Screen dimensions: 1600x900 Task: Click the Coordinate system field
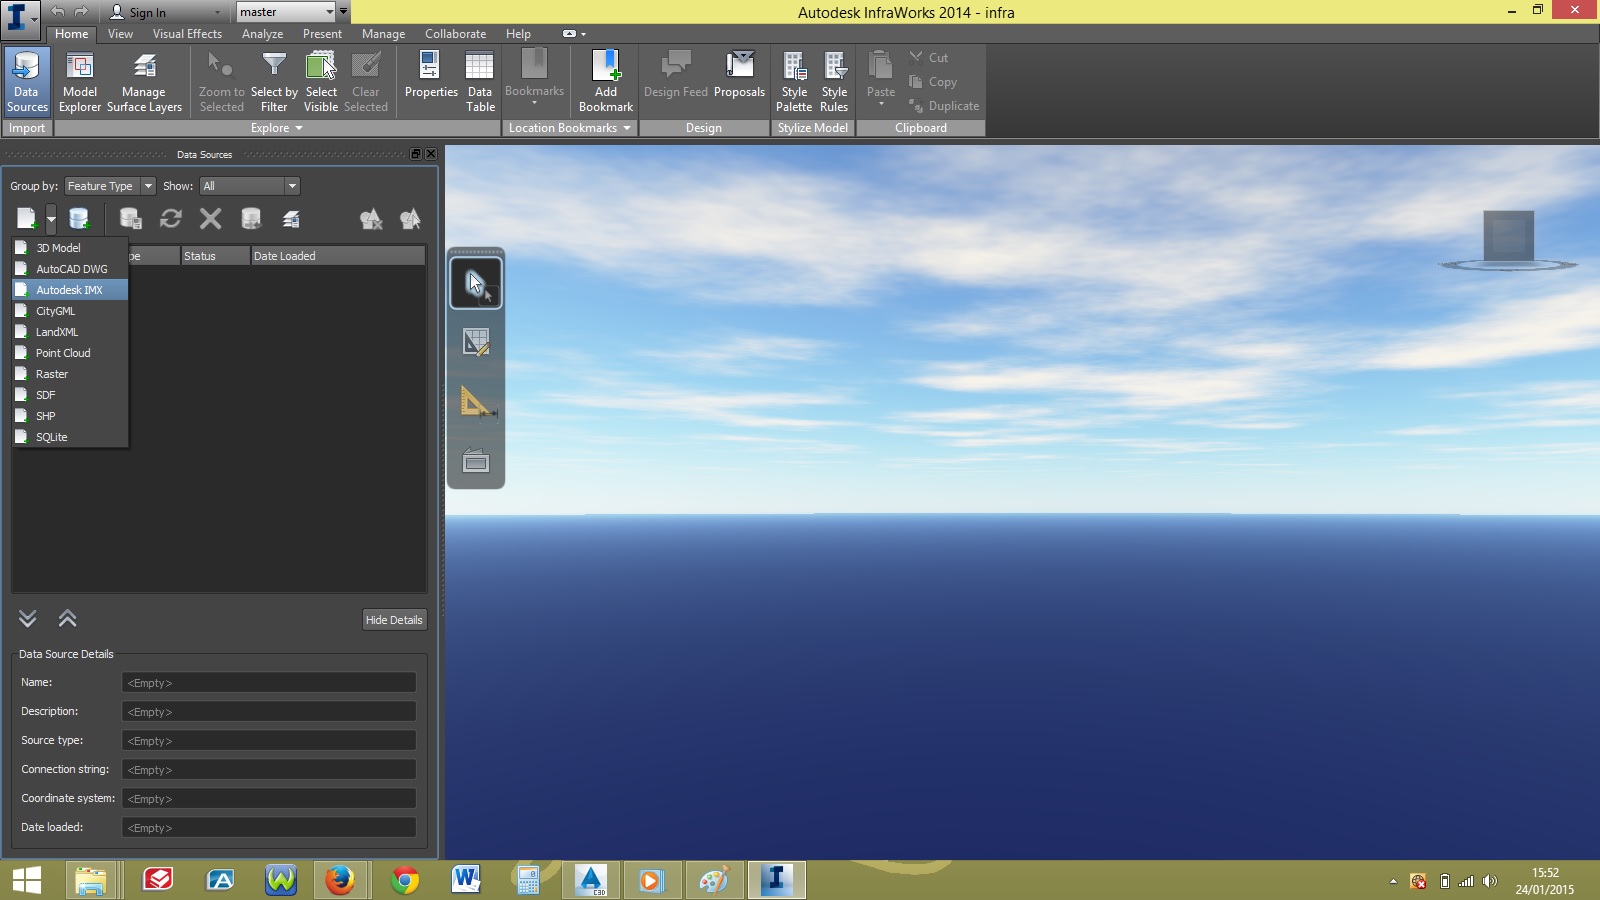coord(269,799)
